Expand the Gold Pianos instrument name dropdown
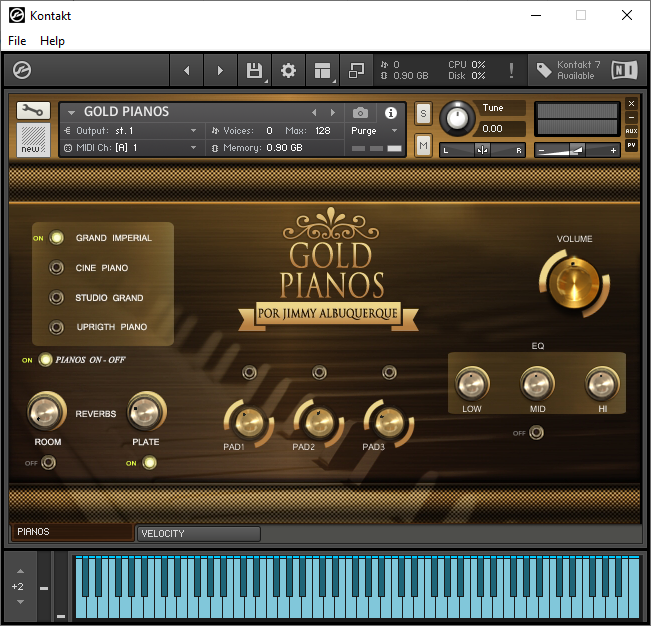 click(71, 112)
